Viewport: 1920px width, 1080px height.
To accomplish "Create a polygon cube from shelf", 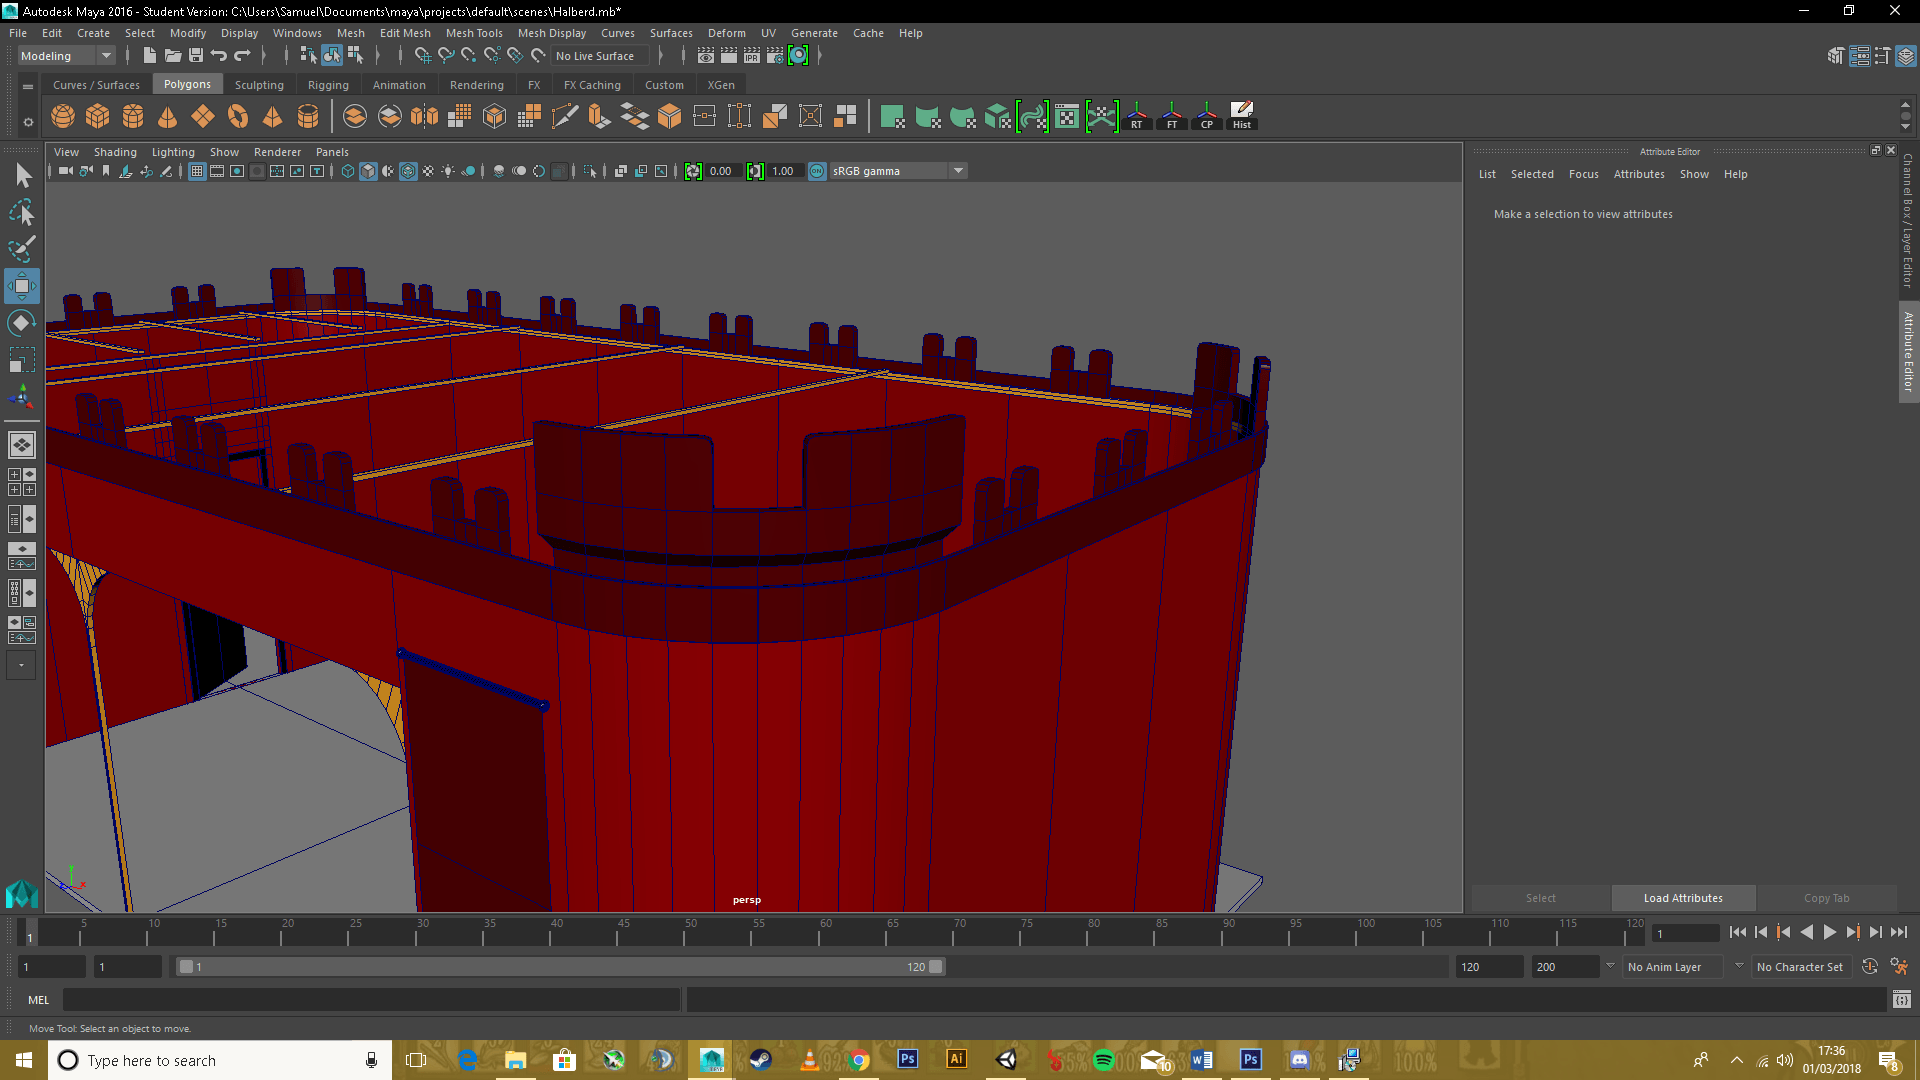I will pyautogui.click(x=98, y=117).
